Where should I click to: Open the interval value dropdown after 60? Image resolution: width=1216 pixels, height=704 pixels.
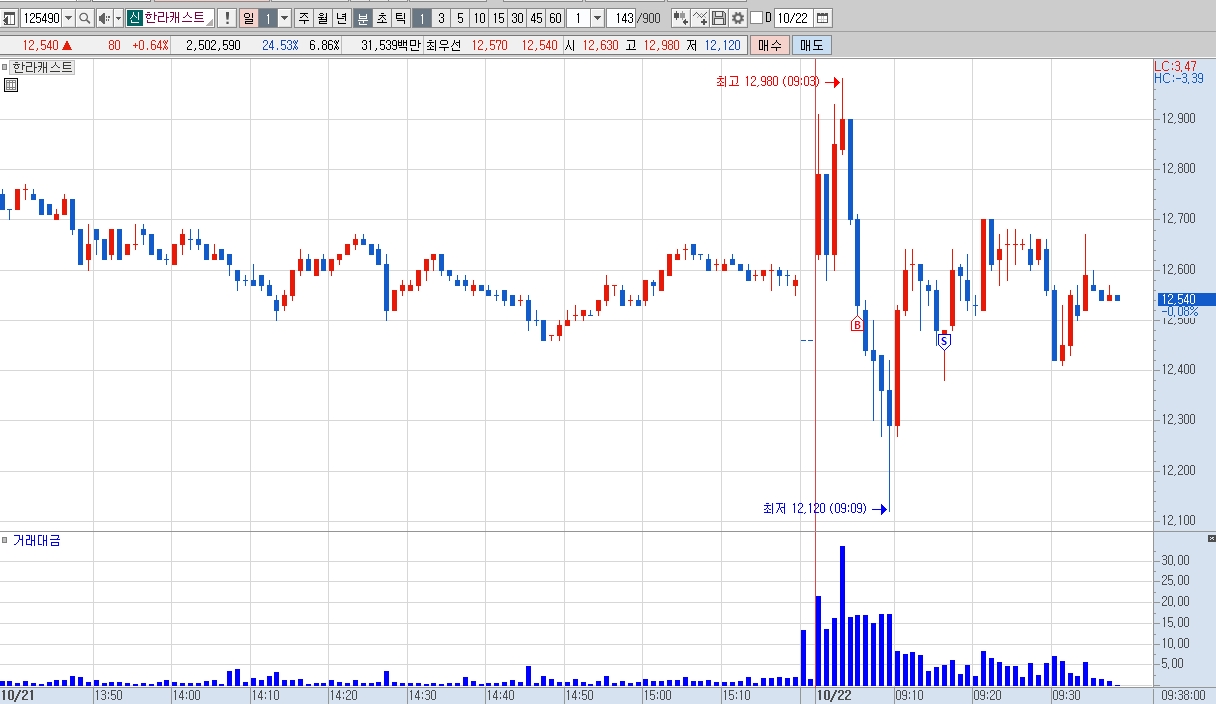[x=598, y=18]
